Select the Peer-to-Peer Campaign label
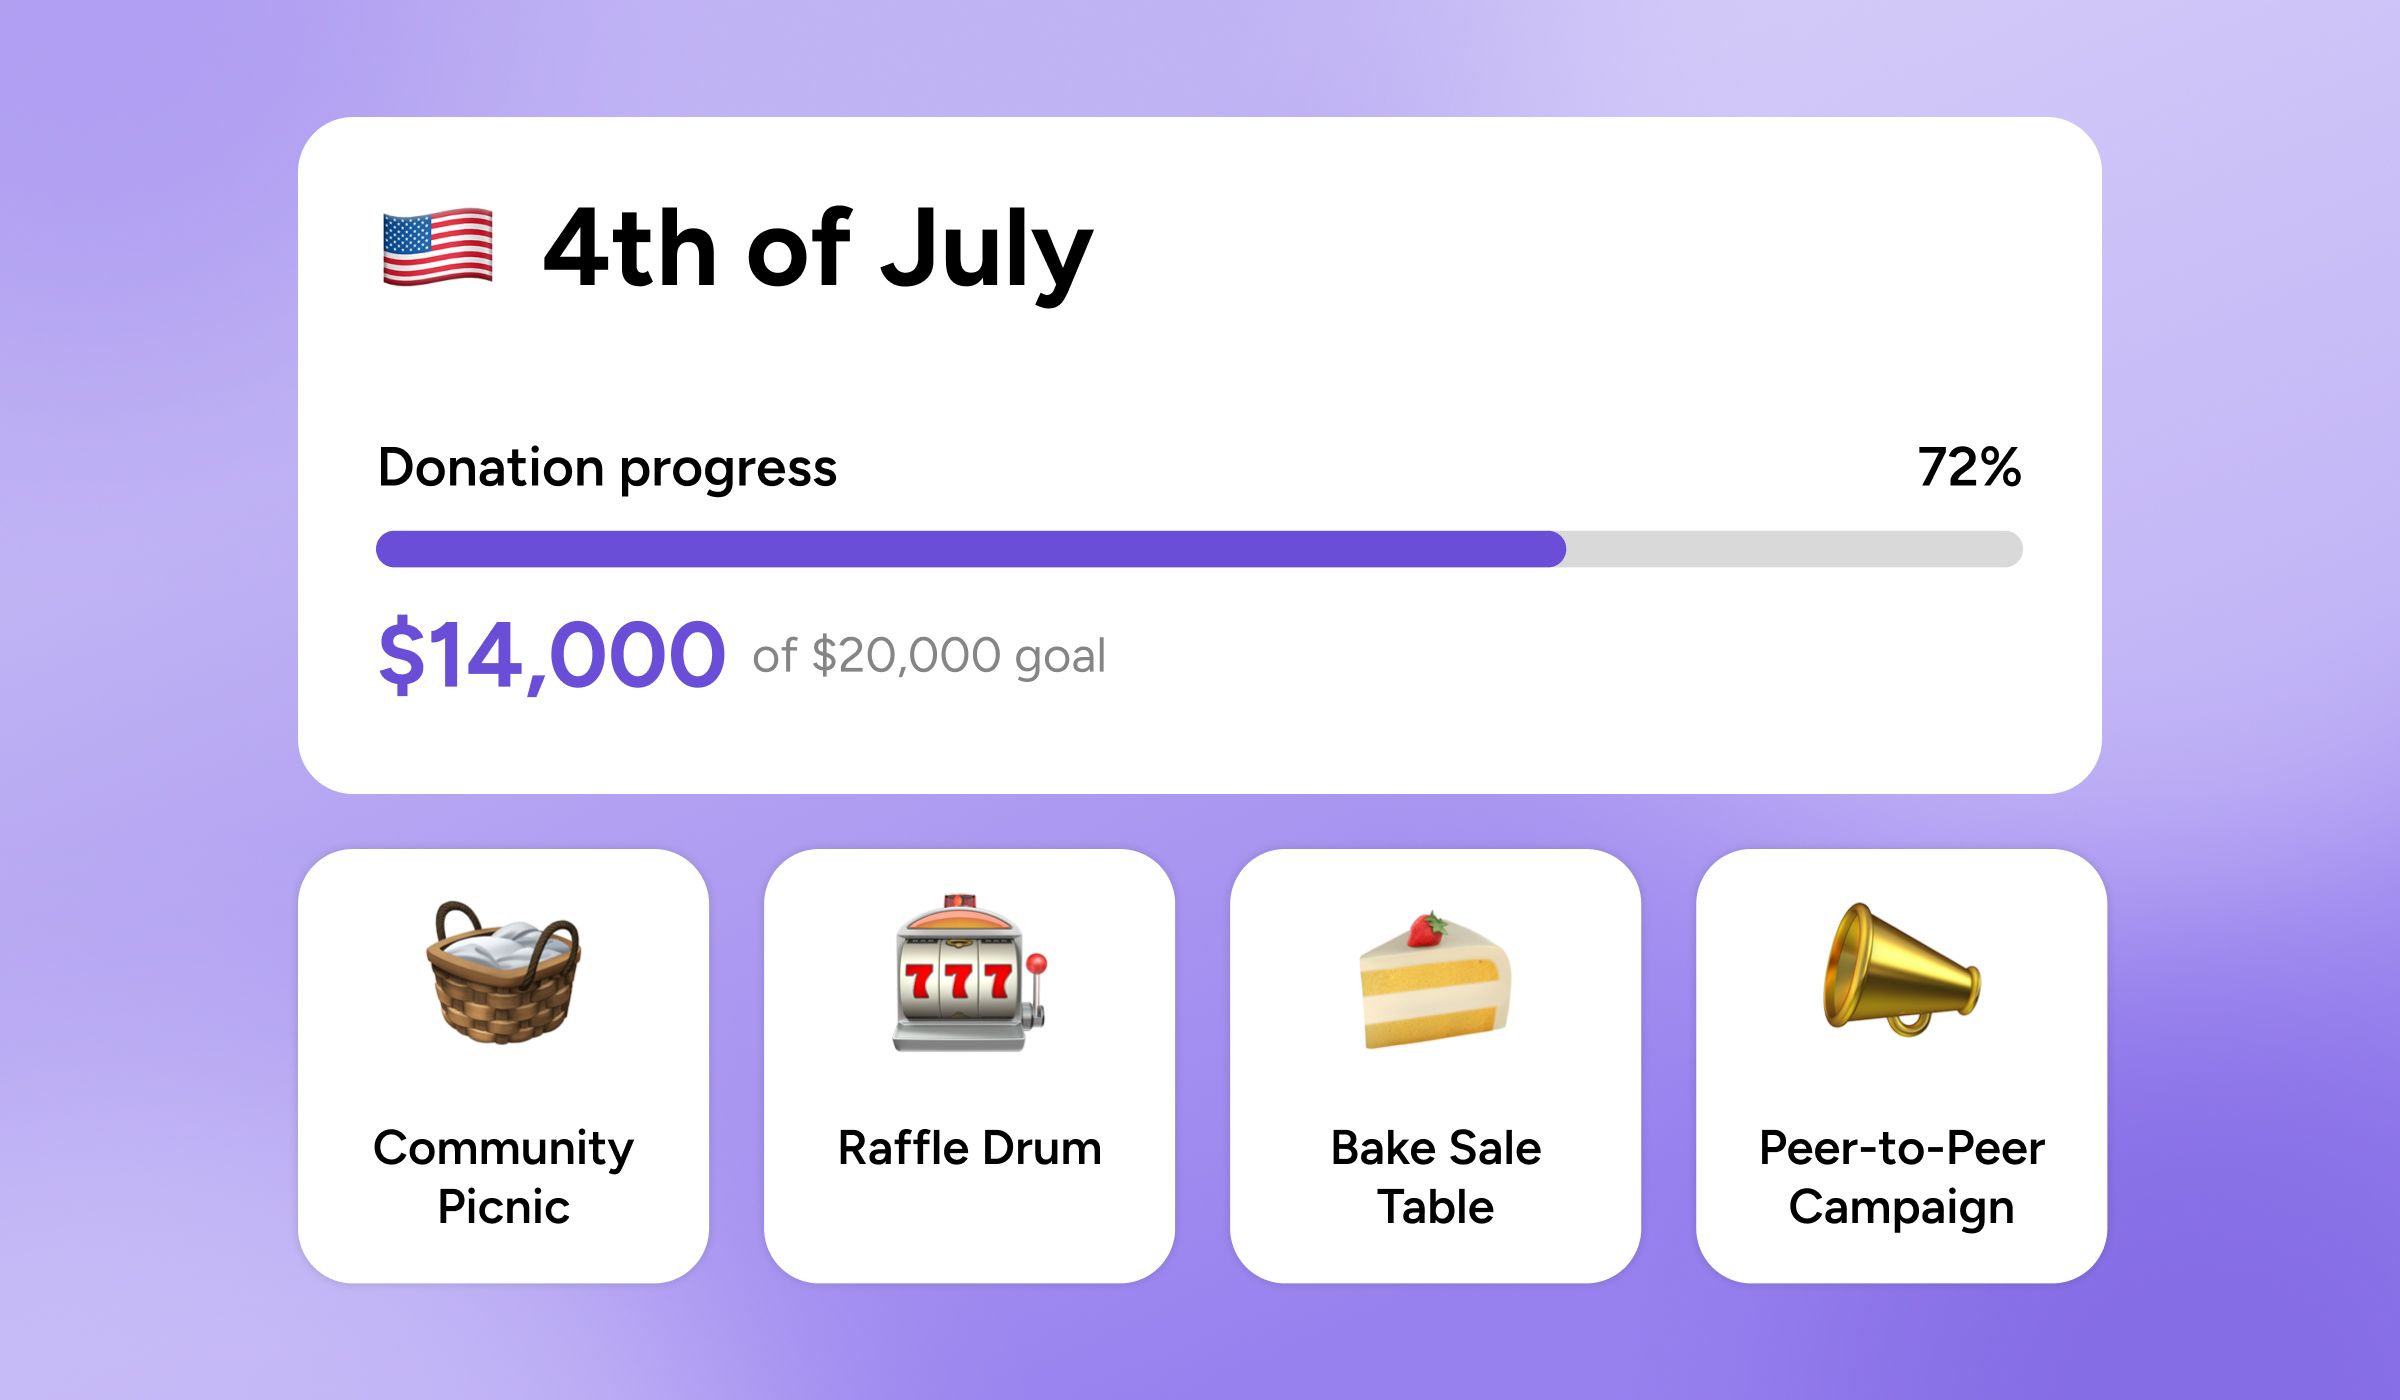2400x1400 pixels. [1901, 1178]
